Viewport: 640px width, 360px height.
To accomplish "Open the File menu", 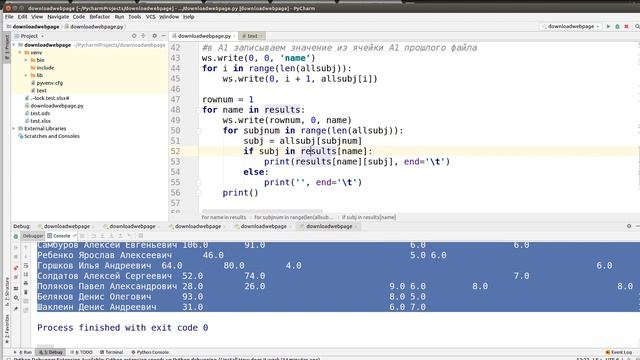I will click(9, 17).
